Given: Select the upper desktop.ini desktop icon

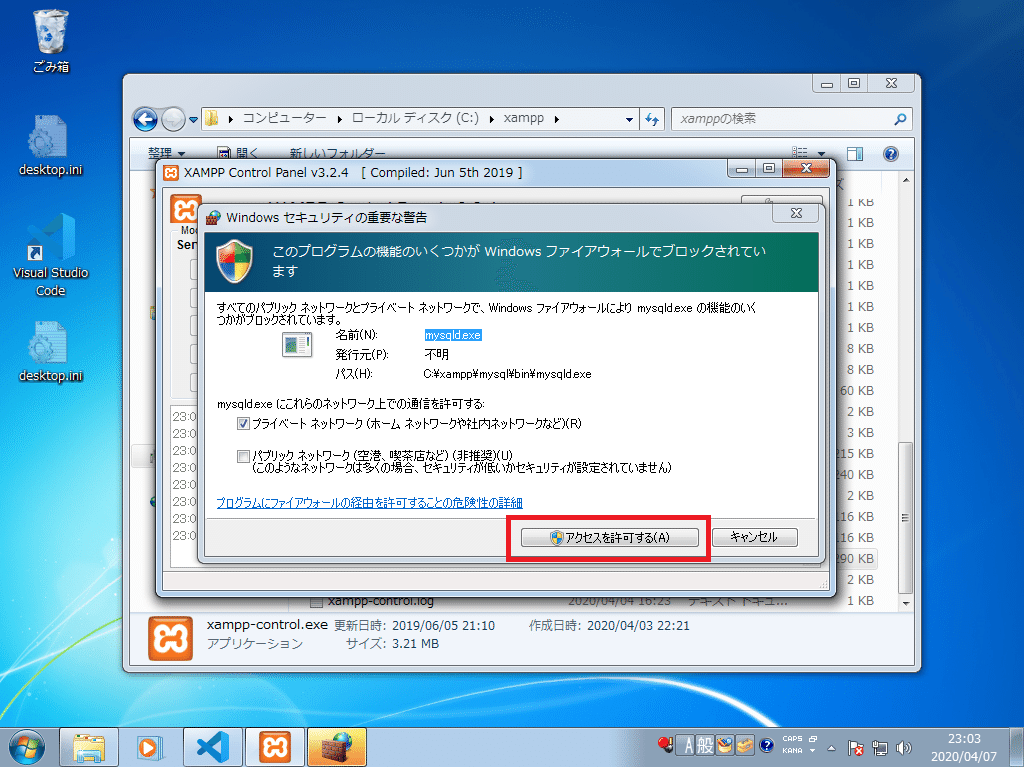Looking at the screenshot, I should tap(50, 146).
